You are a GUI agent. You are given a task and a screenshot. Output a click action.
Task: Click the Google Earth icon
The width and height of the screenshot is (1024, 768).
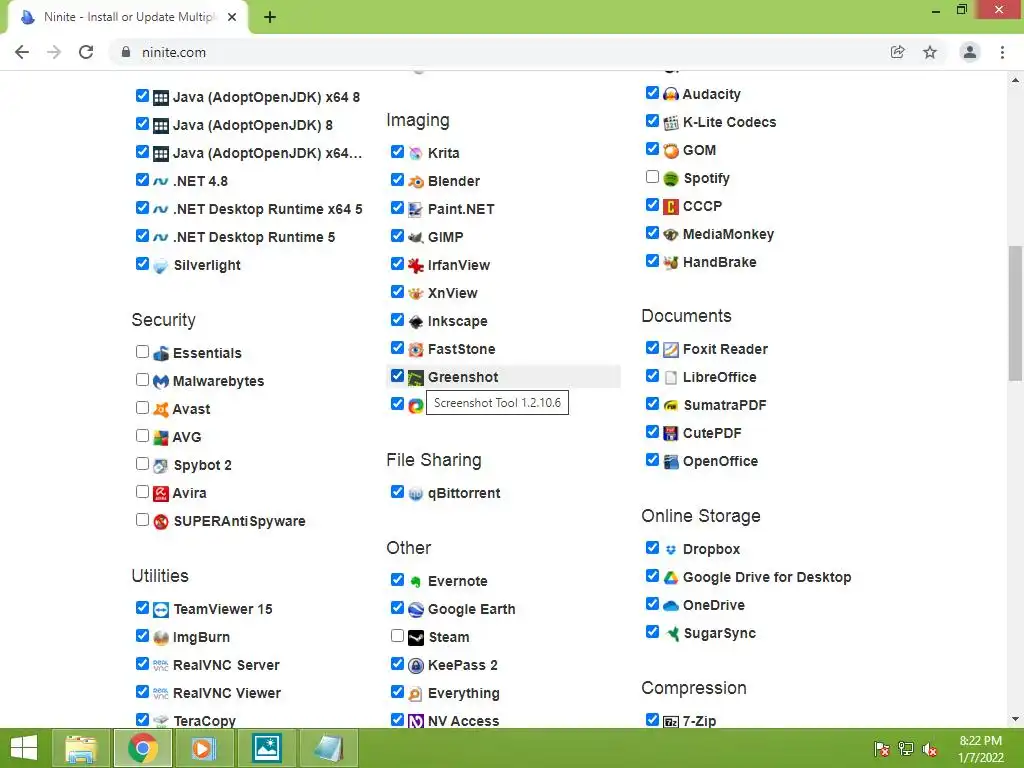coord(415,609)
